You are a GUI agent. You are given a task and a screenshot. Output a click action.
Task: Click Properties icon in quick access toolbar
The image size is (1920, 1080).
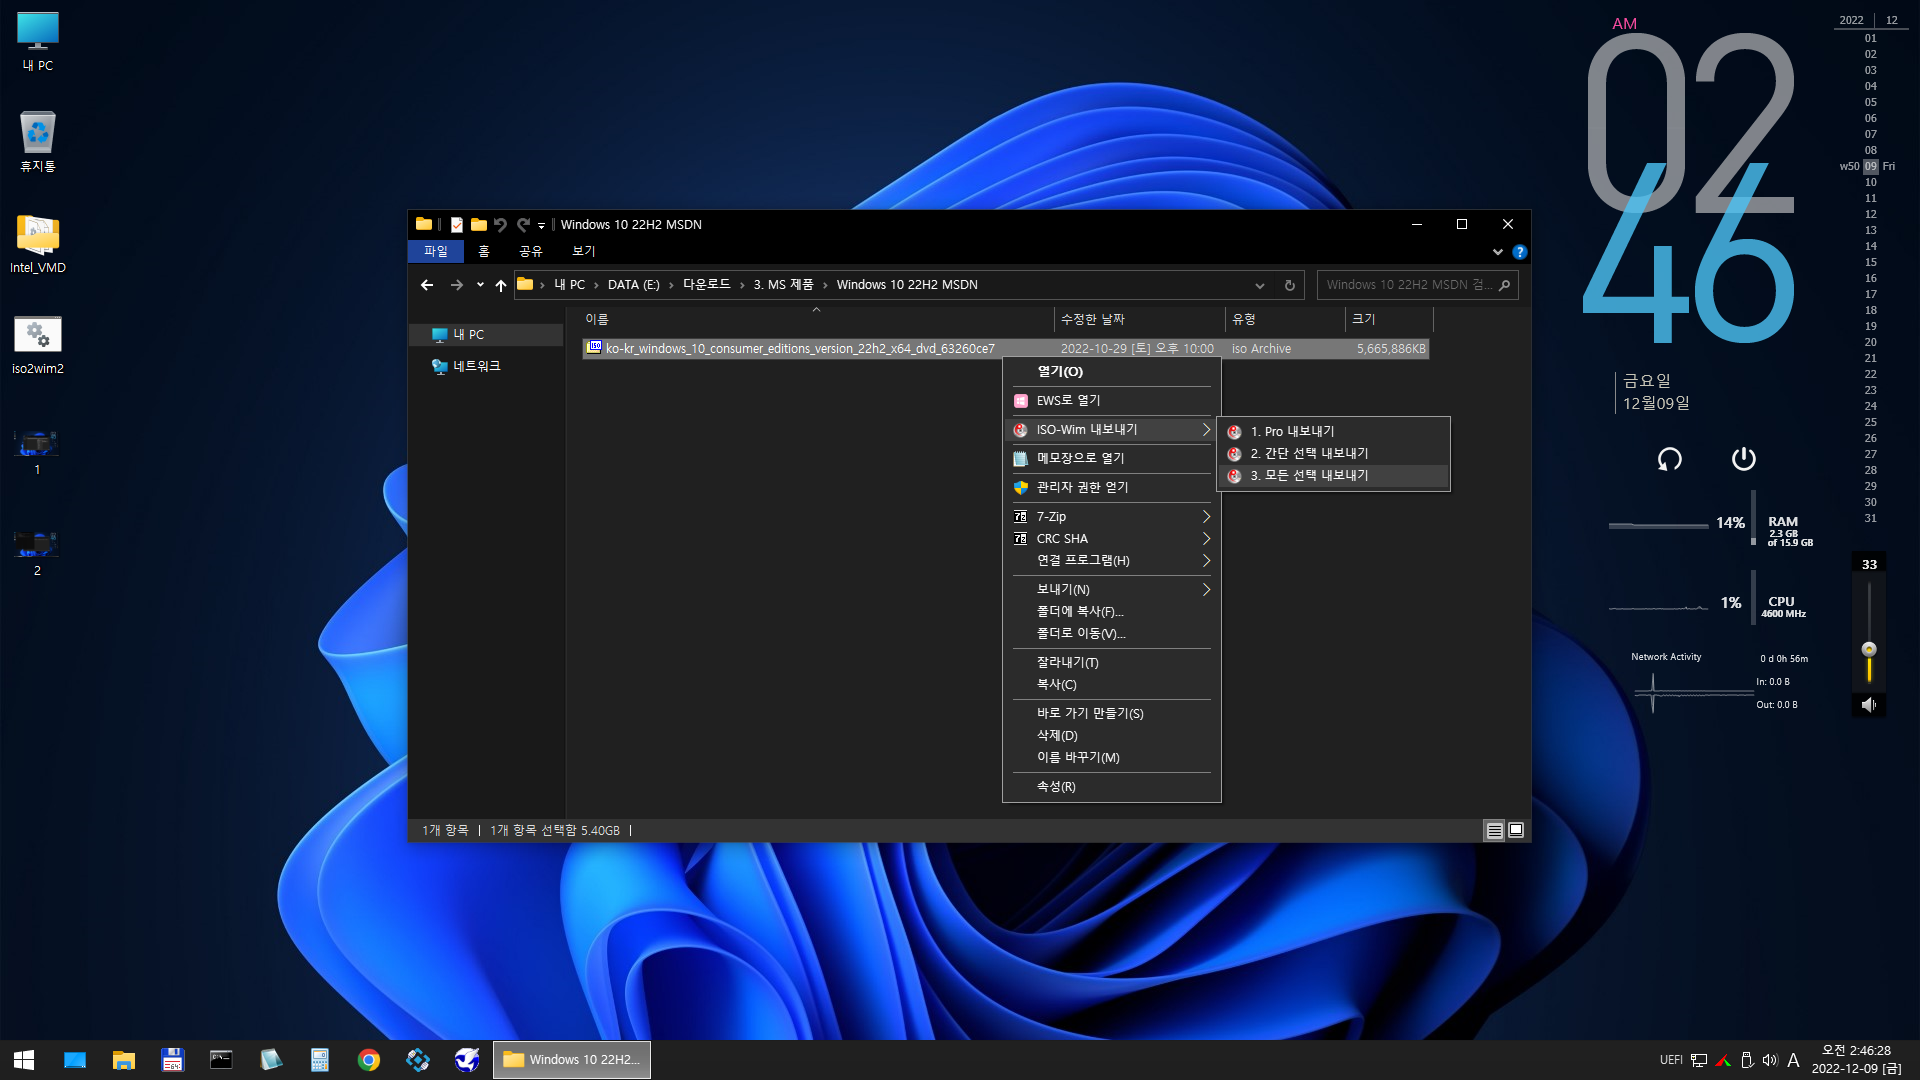[x=457, y=225]
